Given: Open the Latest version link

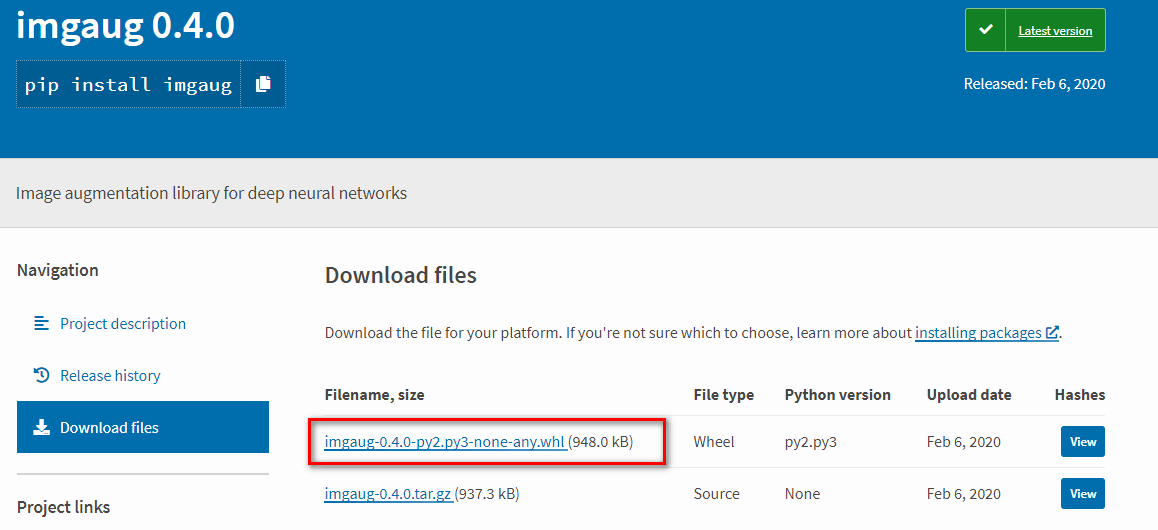Looking at the screenshot, I should 1055,31.
